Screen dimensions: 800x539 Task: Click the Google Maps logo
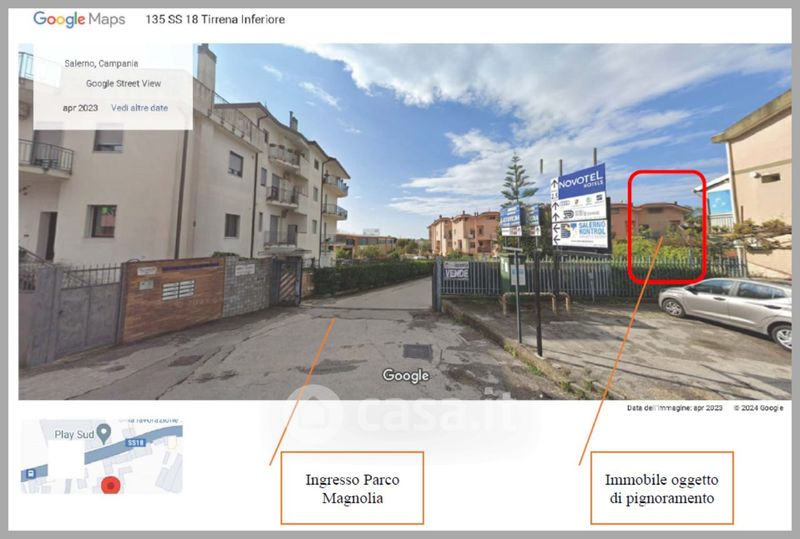tap(79, 19)
